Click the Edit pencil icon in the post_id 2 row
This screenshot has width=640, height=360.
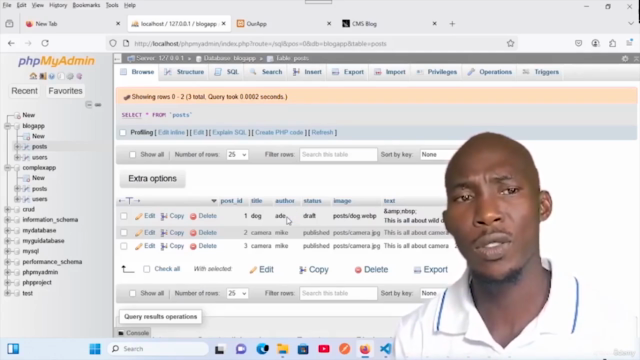pyautogui.click(x=139, y=233)
